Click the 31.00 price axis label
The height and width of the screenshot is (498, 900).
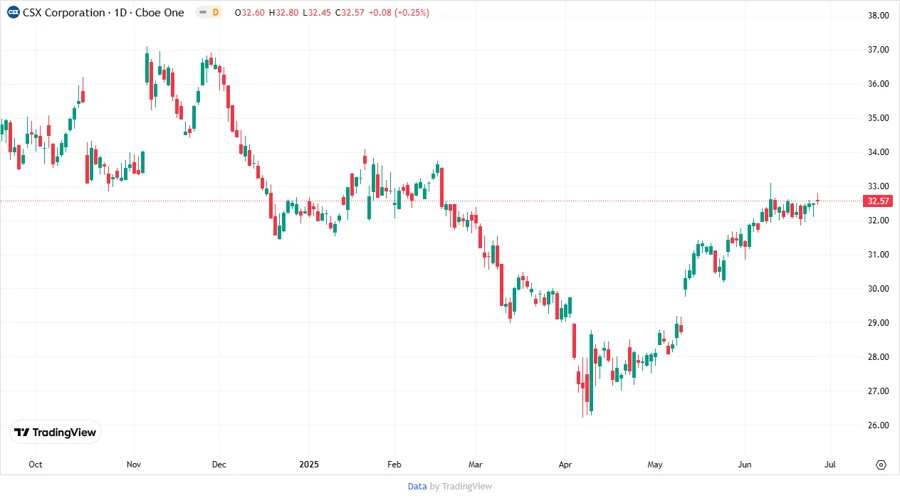tap(878, 255)
